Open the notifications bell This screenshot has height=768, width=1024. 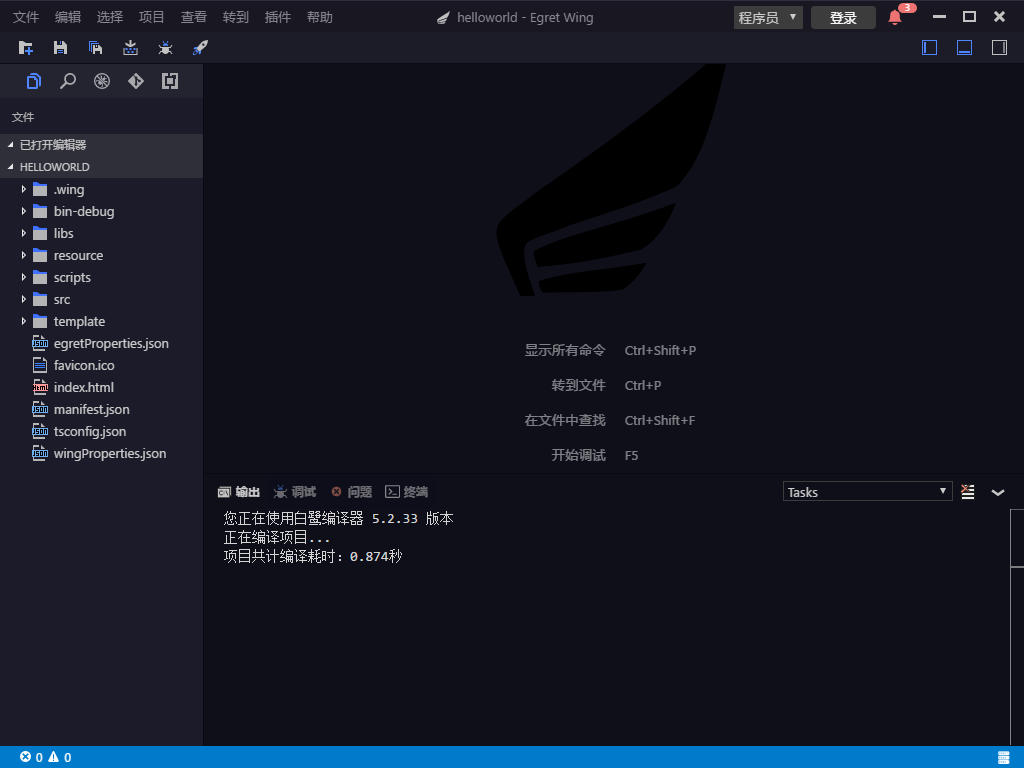[895, 17]
